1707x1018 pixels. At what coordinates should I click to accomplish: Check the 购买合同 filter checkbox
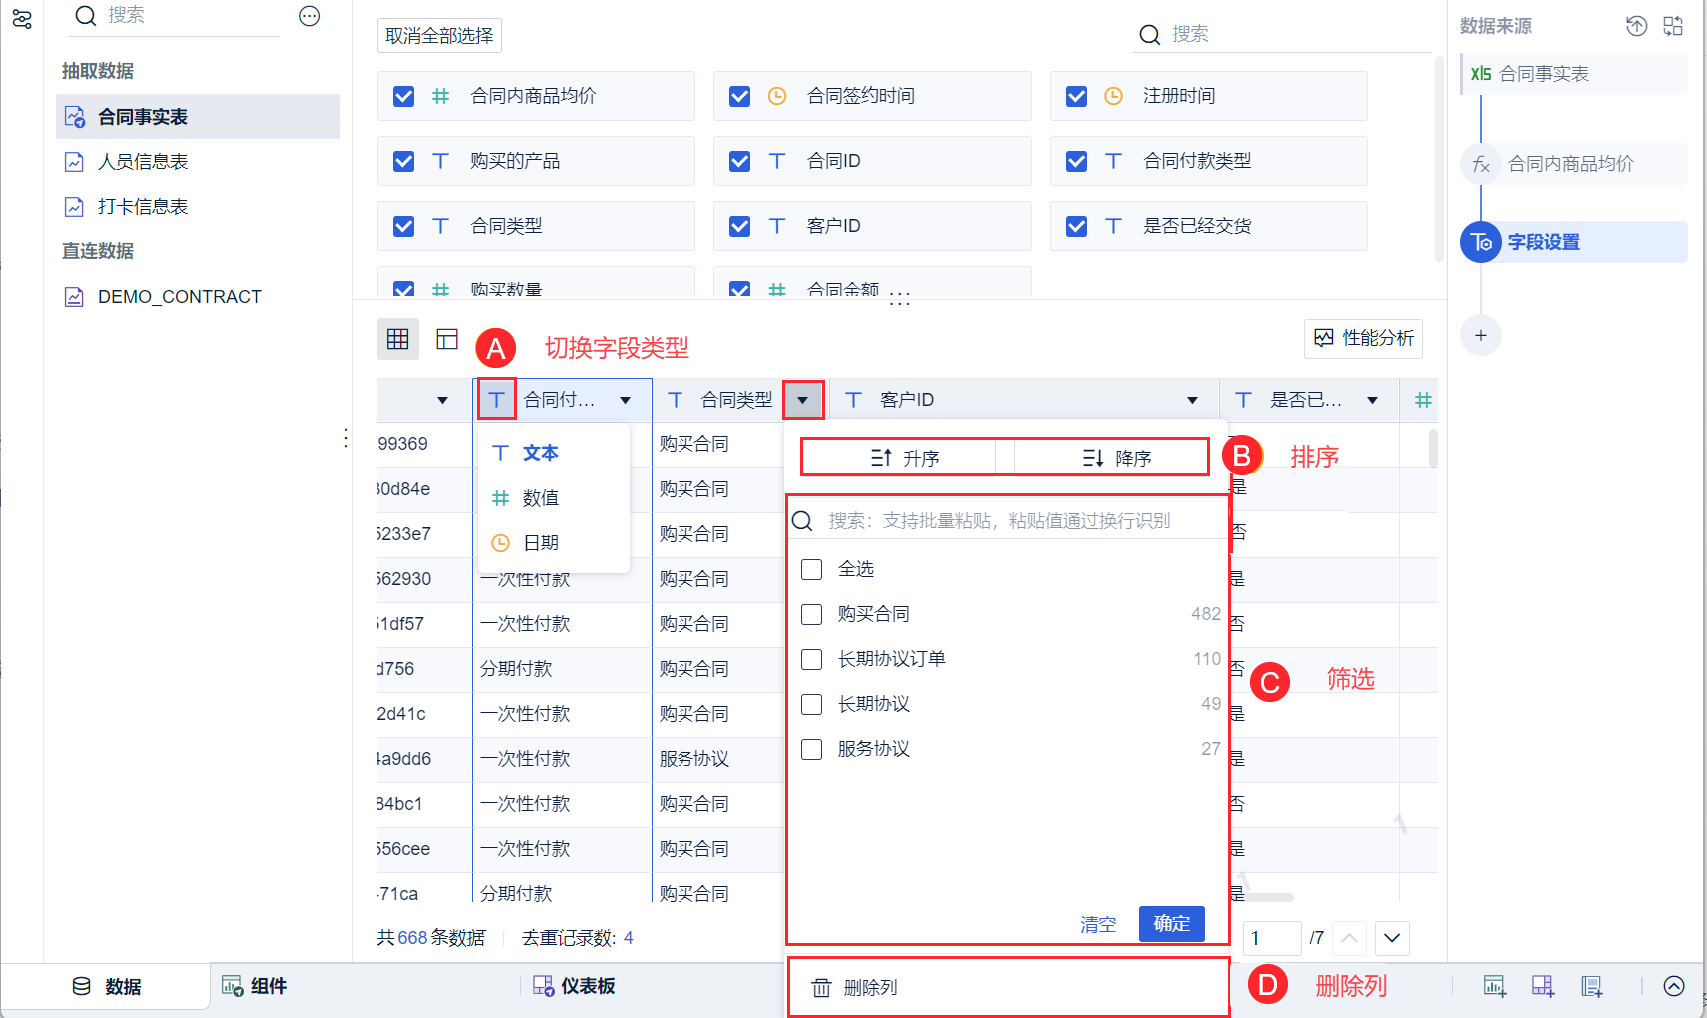coord(812,614)
